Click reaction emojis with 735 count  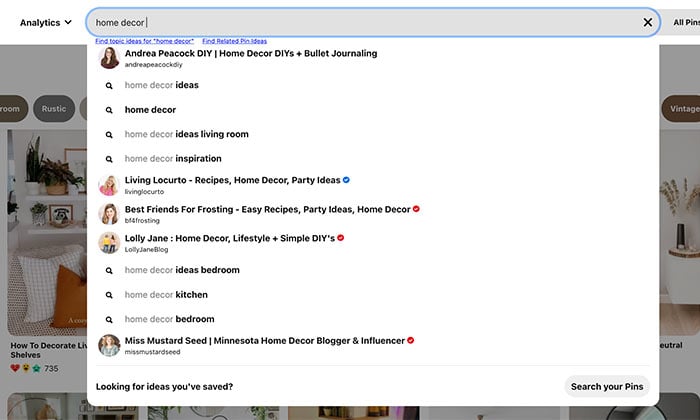pos(34,368)
